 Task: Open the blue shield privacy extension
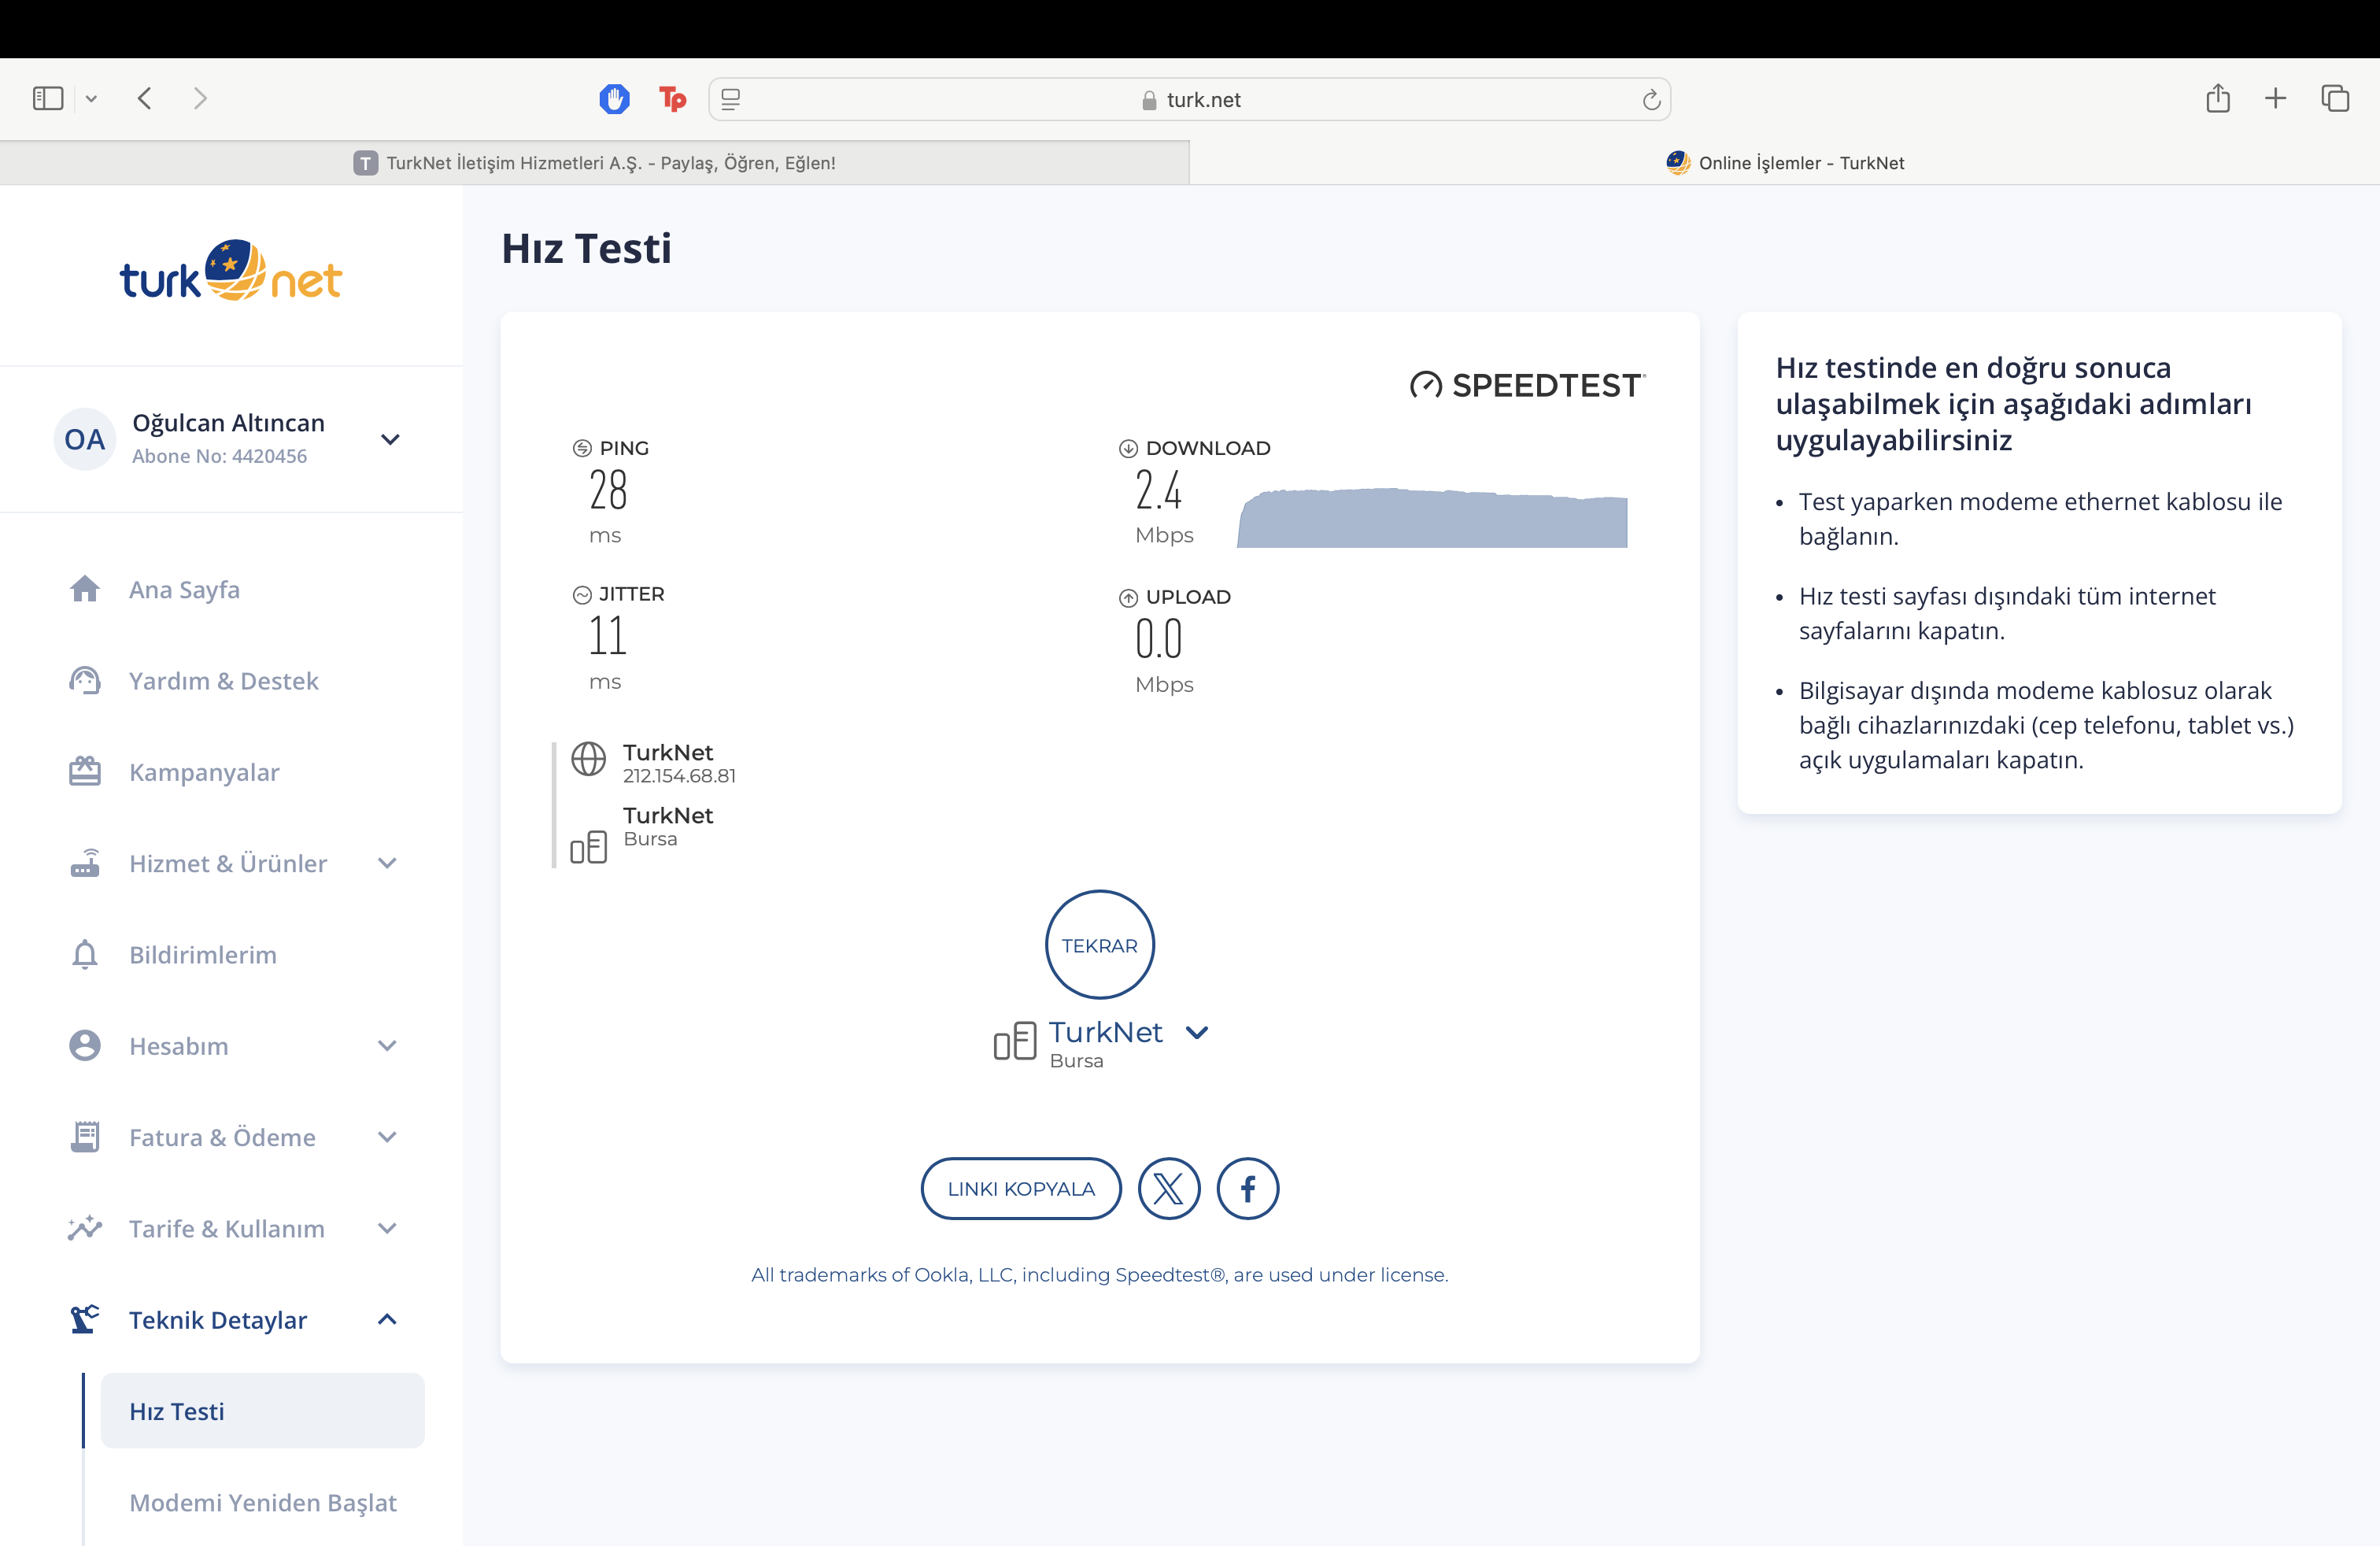tap(614, 99)
